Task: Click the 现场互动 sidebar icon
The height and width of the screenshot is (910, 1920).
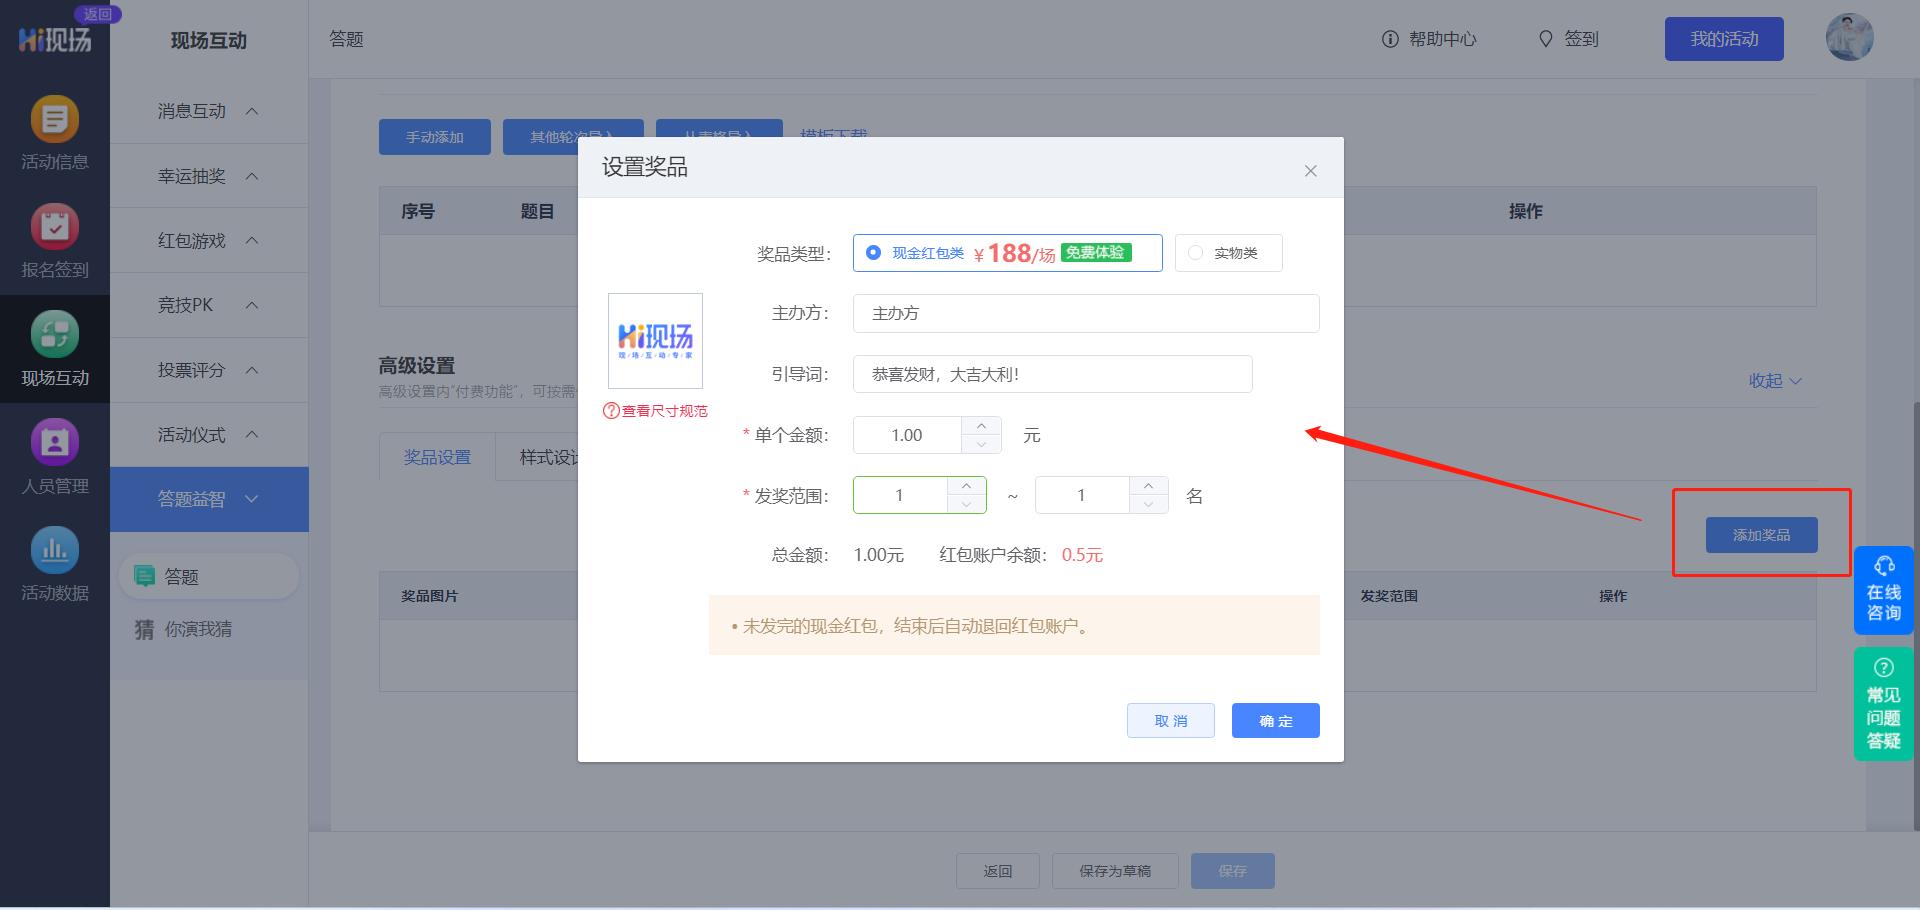Action: tap(55, 334)
